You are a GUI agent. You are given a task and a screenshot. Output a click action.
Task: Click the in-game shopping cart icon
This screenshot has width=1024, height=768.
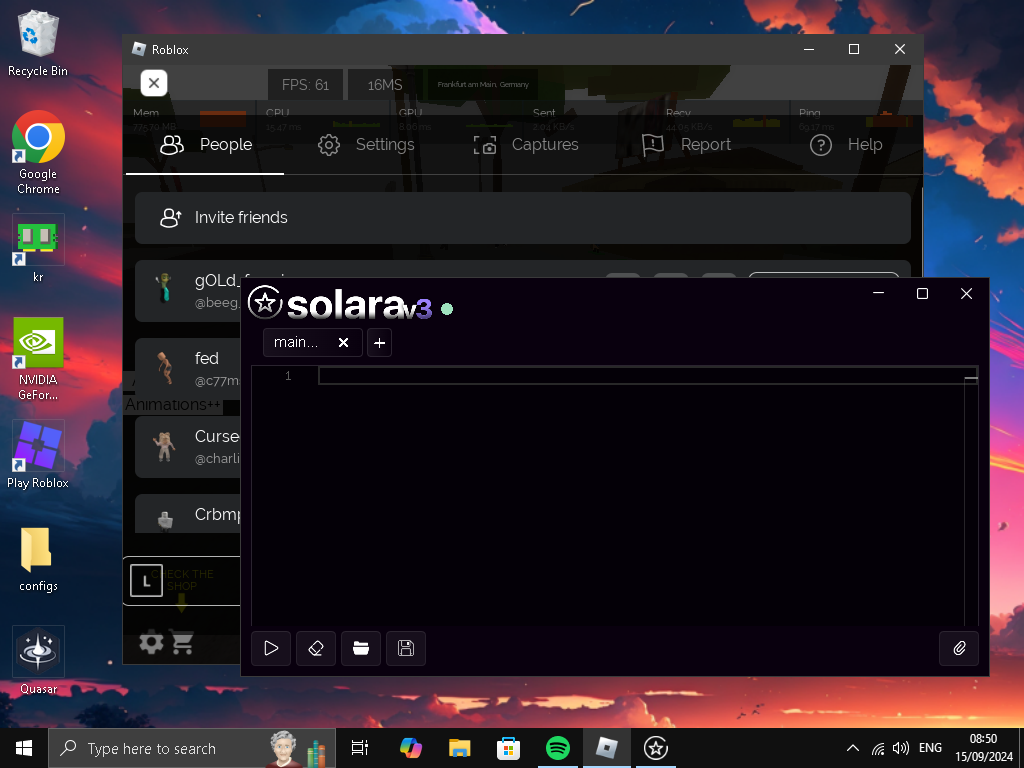tap(183, 643)
